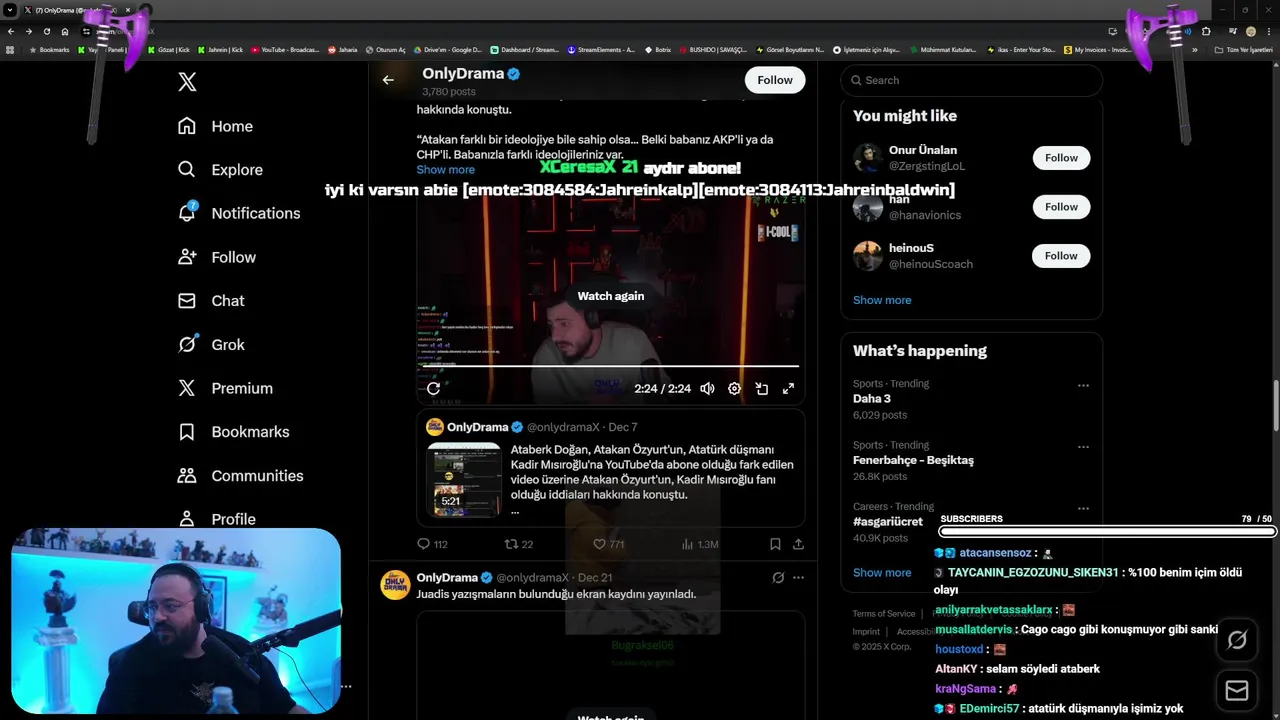Toggle picture-in-picture for the video
Screen dimensions: 1280x720
[x=761, y=389]
